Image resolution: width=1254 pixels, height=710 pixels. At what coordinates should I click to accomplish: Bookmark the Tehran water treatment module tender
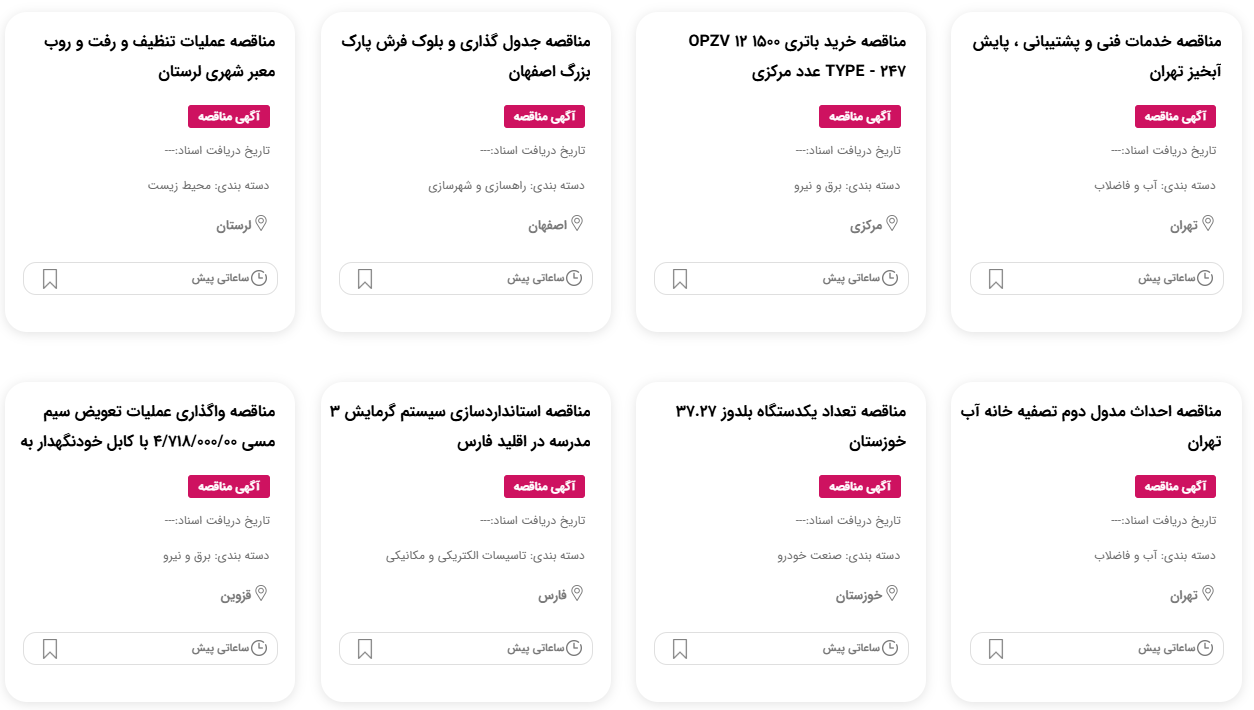pos(996,649)
